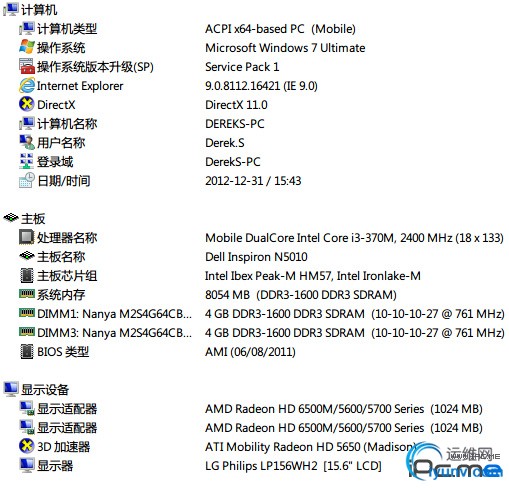Click the first 显示适配器 row icon
This screenshot has height=488, width=509.
coord(27,408)
